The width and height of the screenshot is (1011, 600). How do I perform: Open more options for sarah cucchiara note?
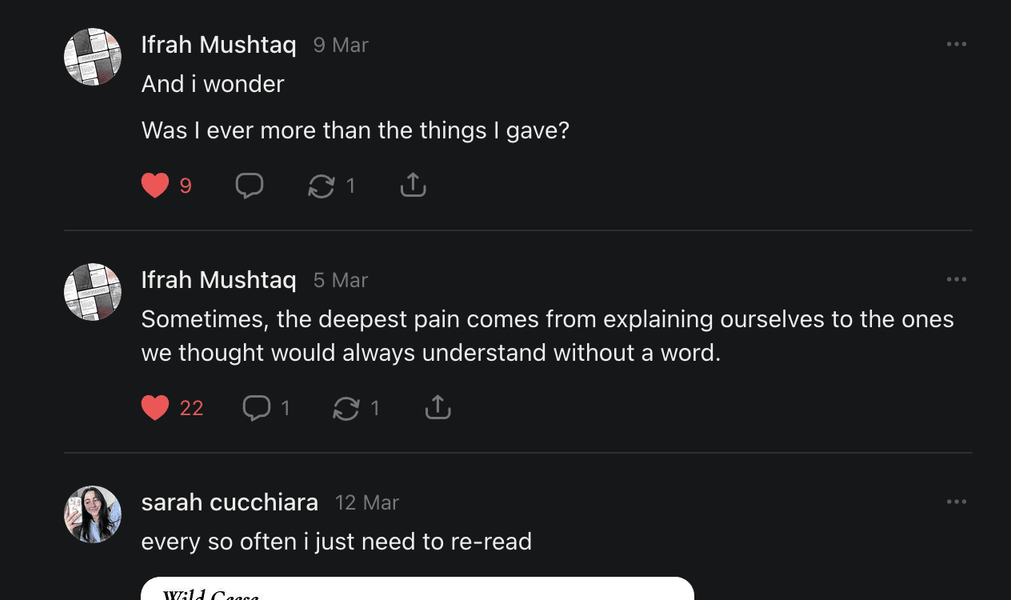956,501
